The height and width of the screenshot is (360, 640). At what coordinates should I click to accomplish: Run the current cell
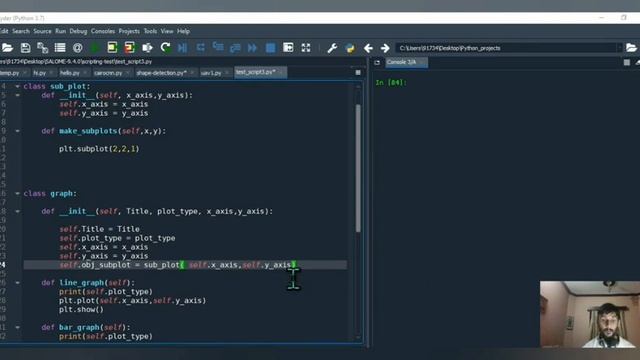pyautogui.click(x=112, y=48)
